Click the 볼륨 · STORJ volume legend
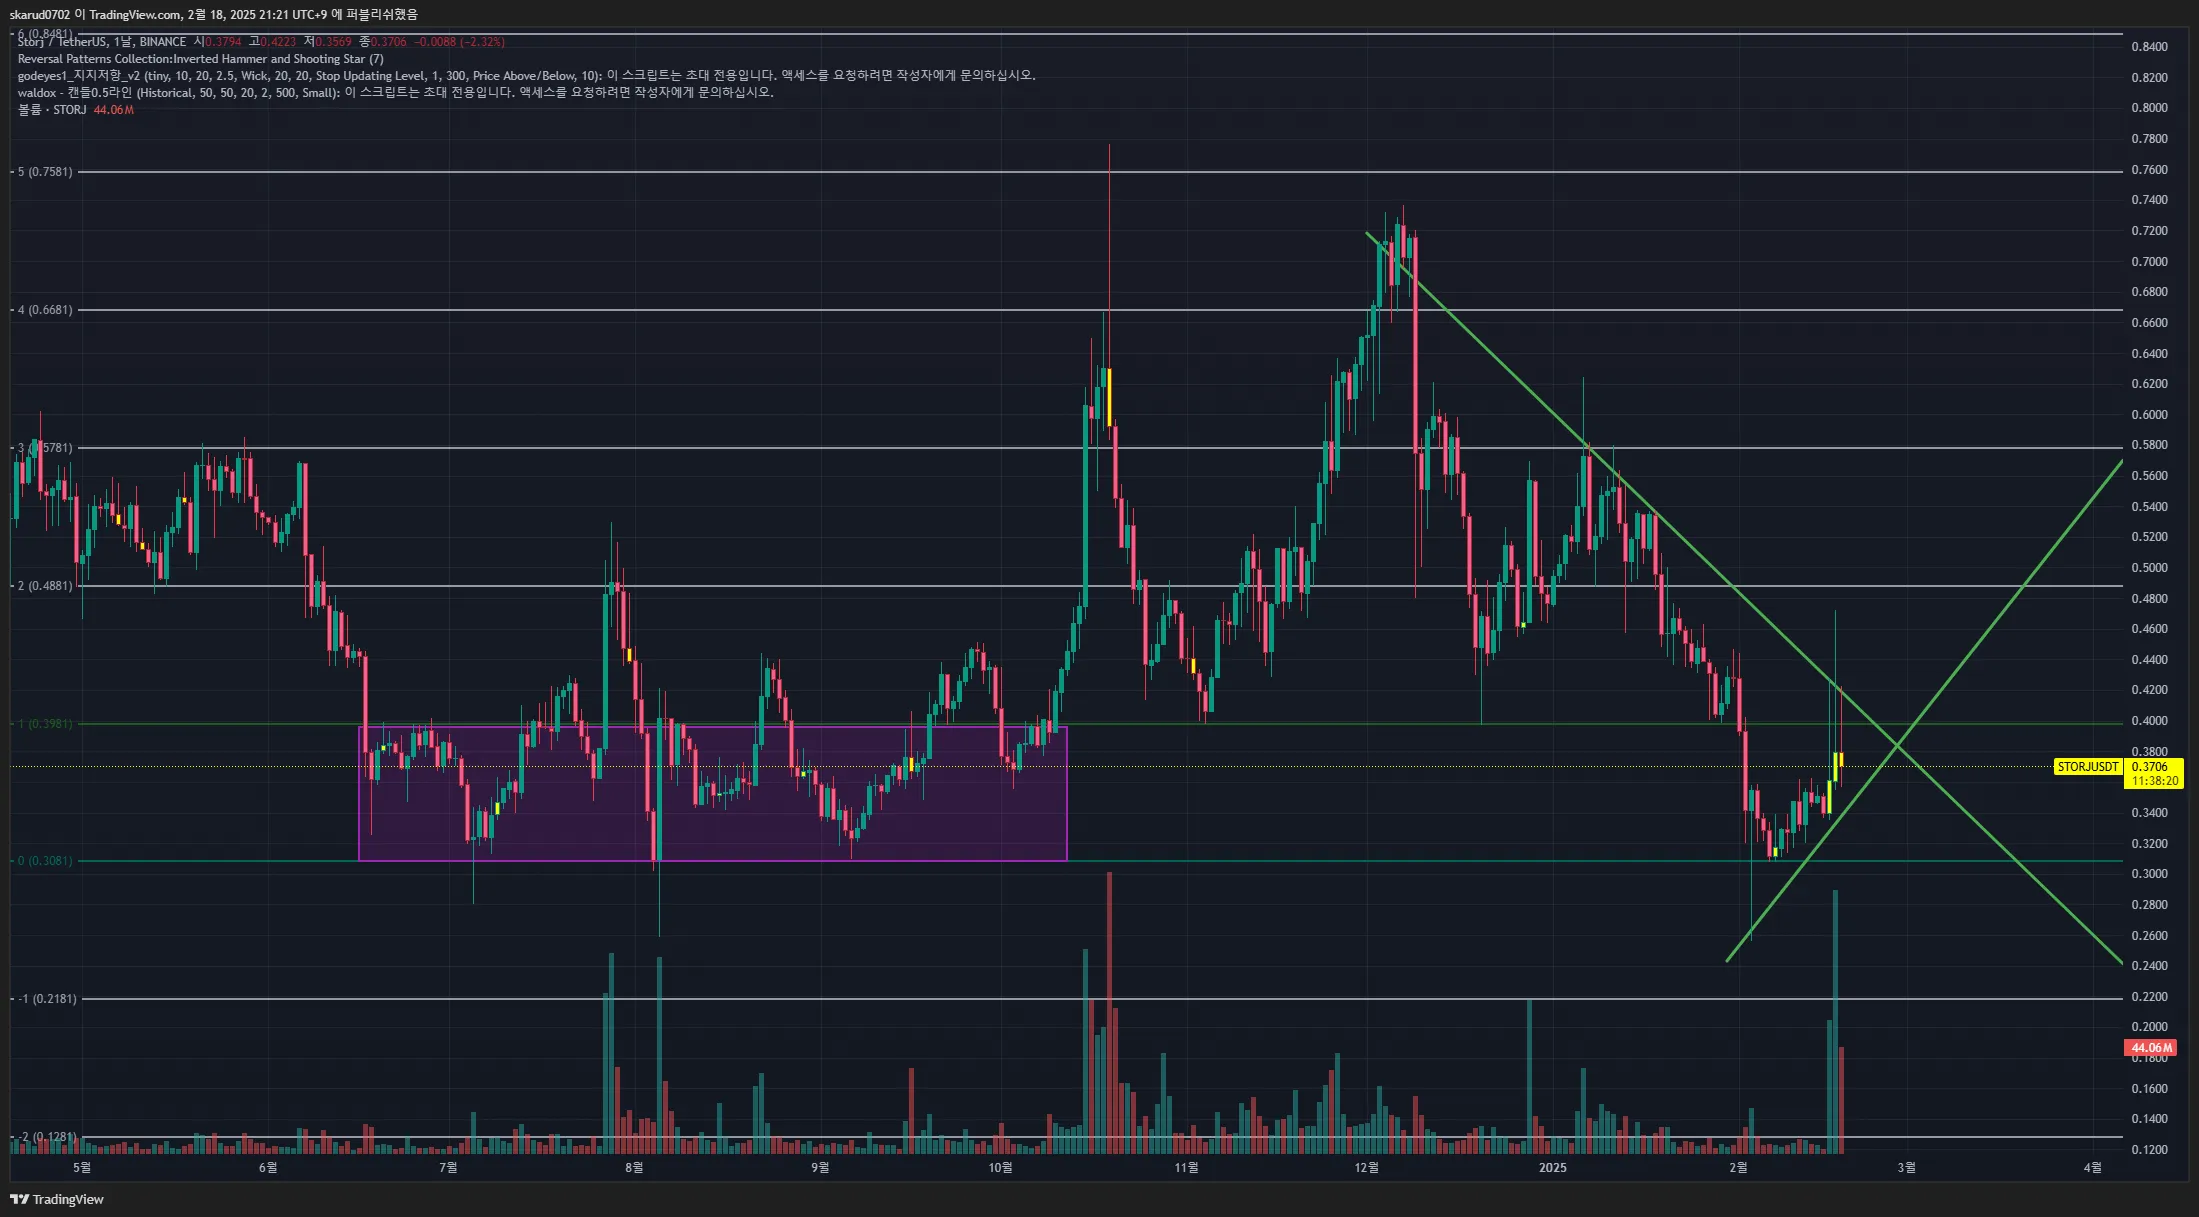This screenshot has height=1217, width=2199. click(x=75, y=110)
